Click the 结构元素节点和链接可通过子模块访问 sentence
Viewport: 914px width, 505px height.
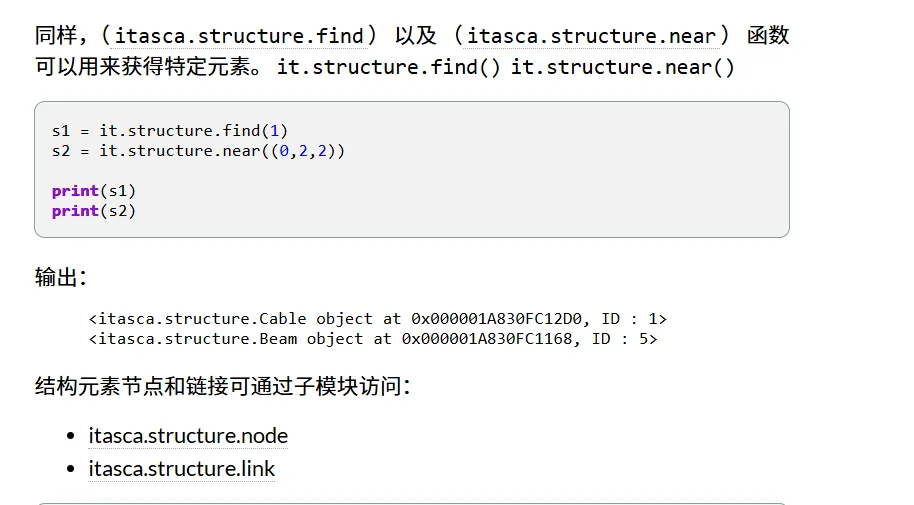(223, 386)
